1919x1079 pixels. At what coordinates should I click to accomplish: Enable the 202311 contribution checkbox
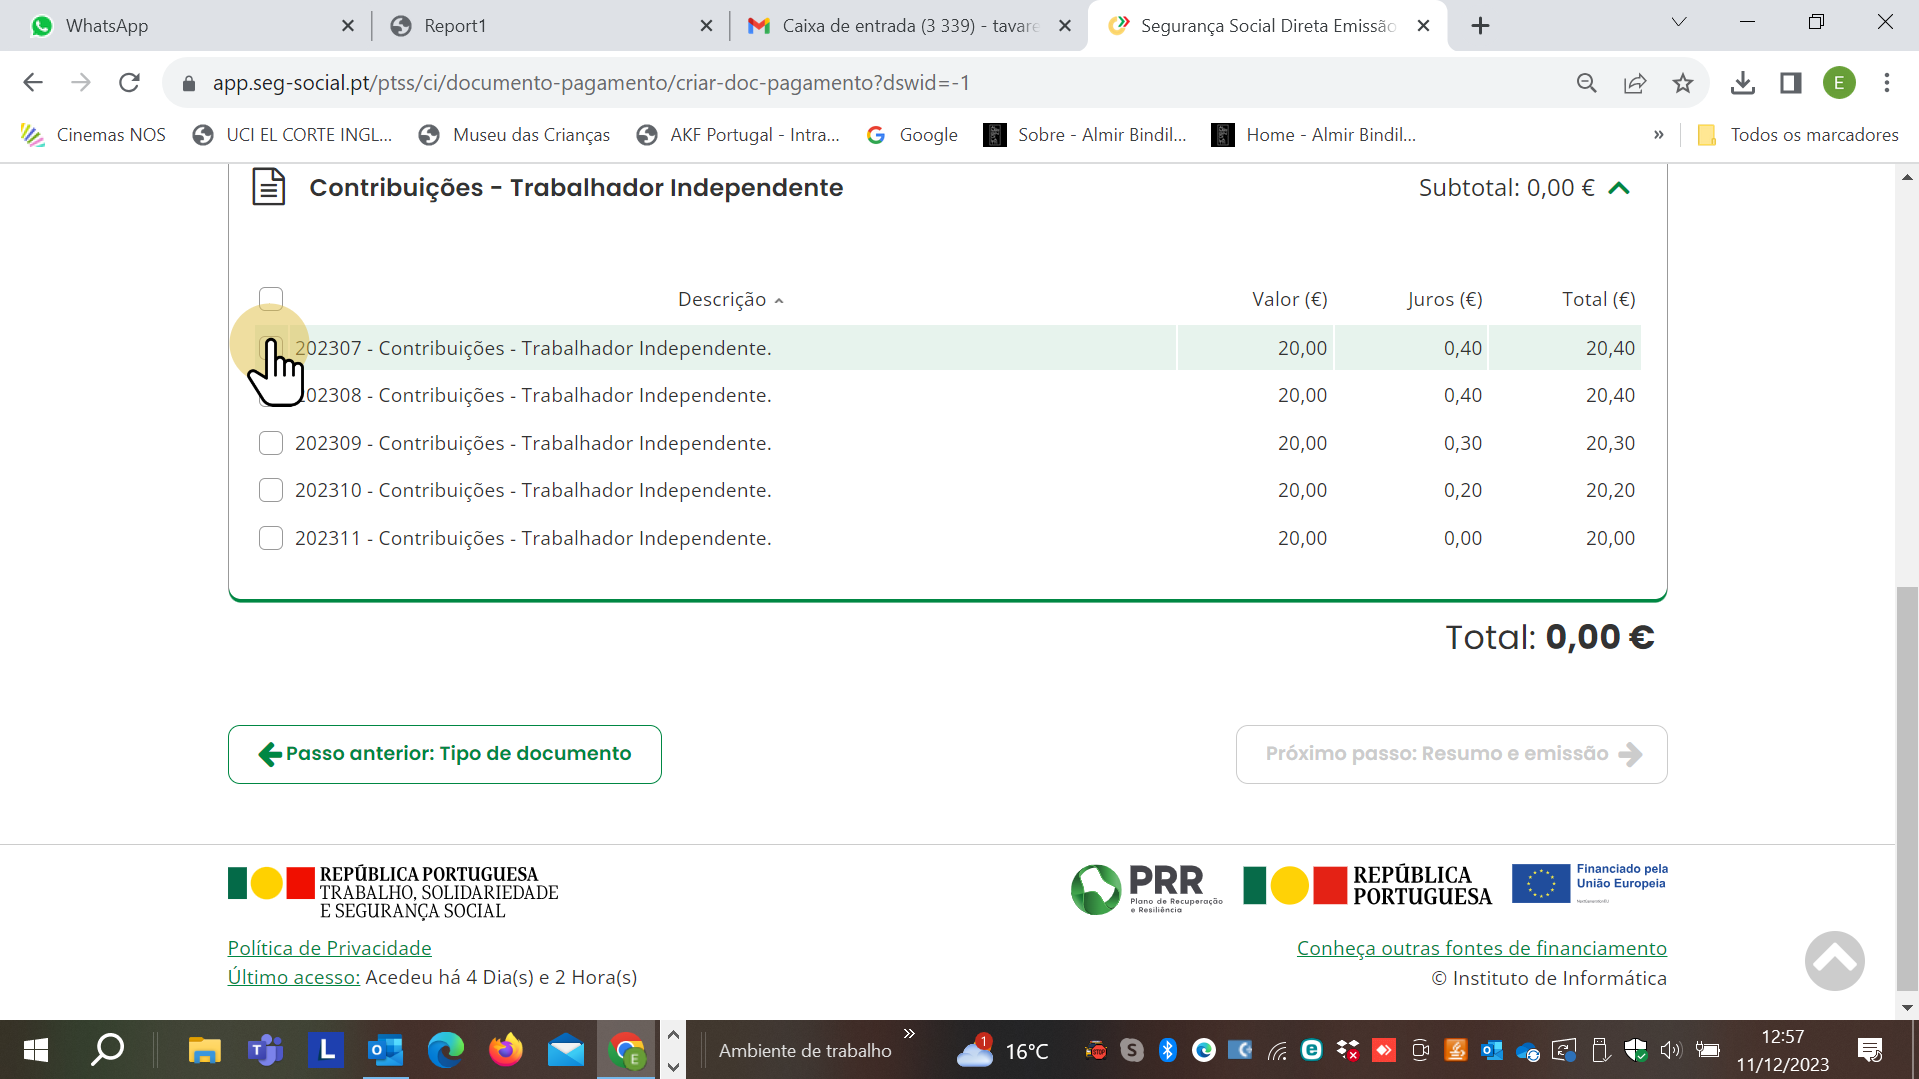(x=271, y=538)
